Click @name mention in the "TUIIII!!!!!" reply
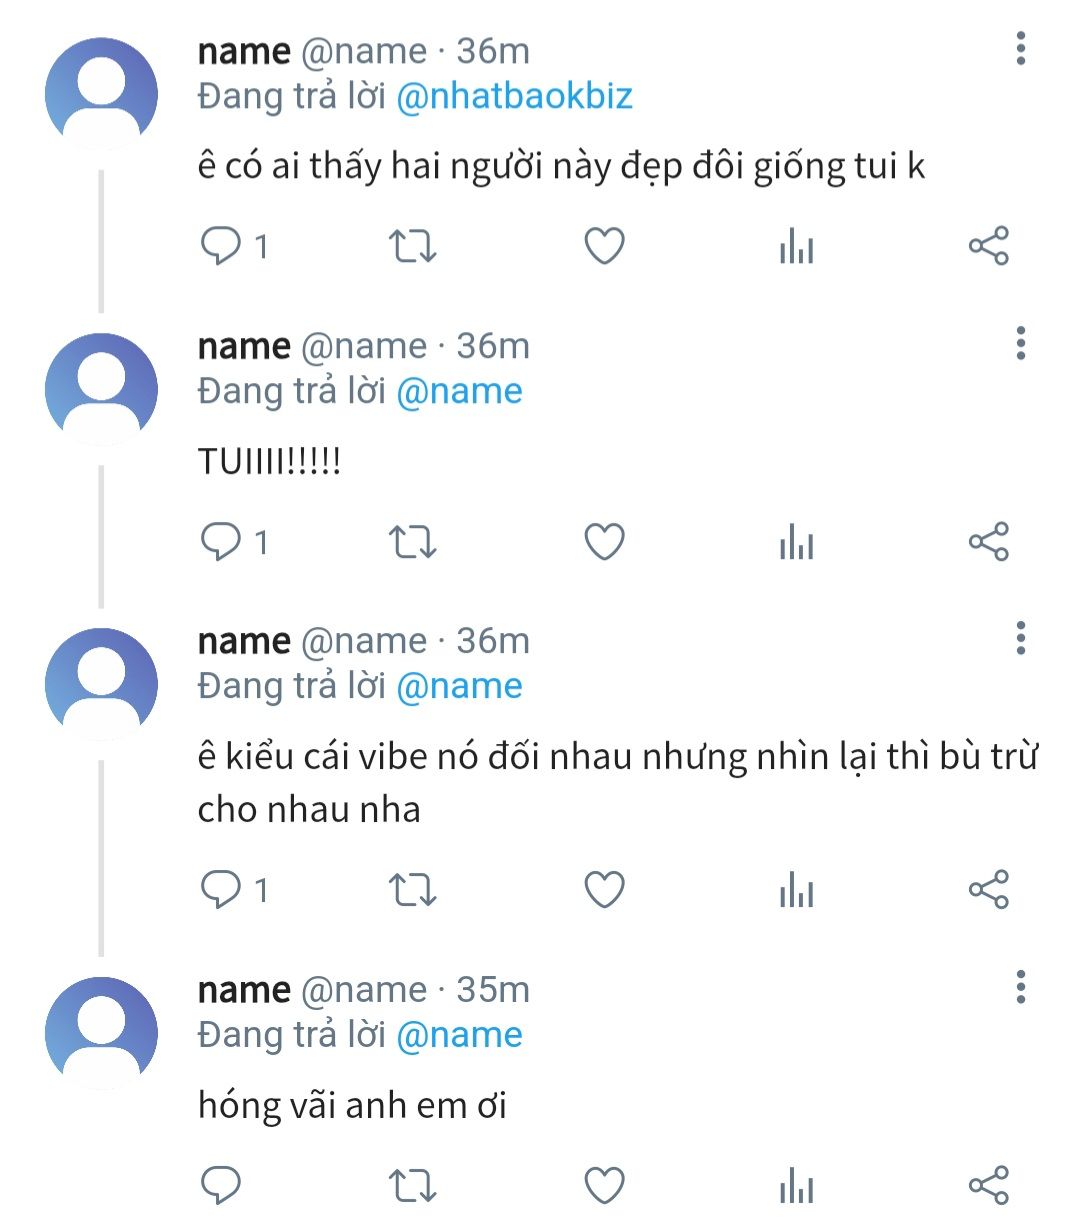 [459, 391]
